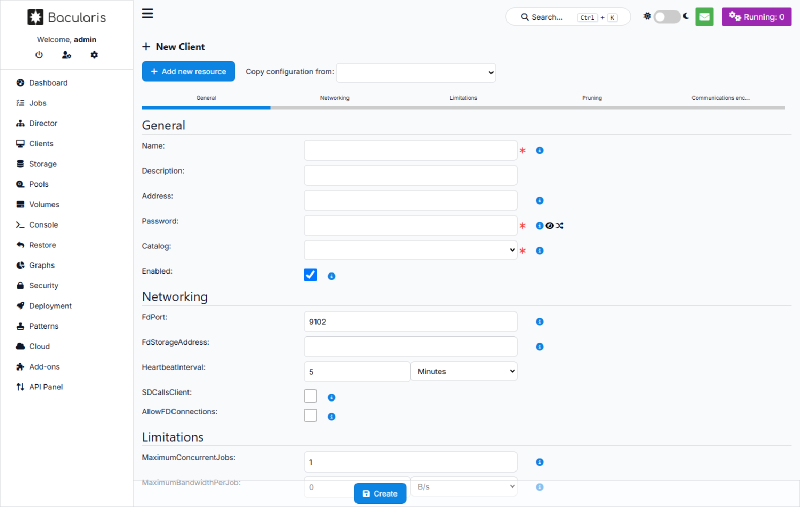
Task: Click the FdPort field showing 9102
Action: tap(411, 321)
